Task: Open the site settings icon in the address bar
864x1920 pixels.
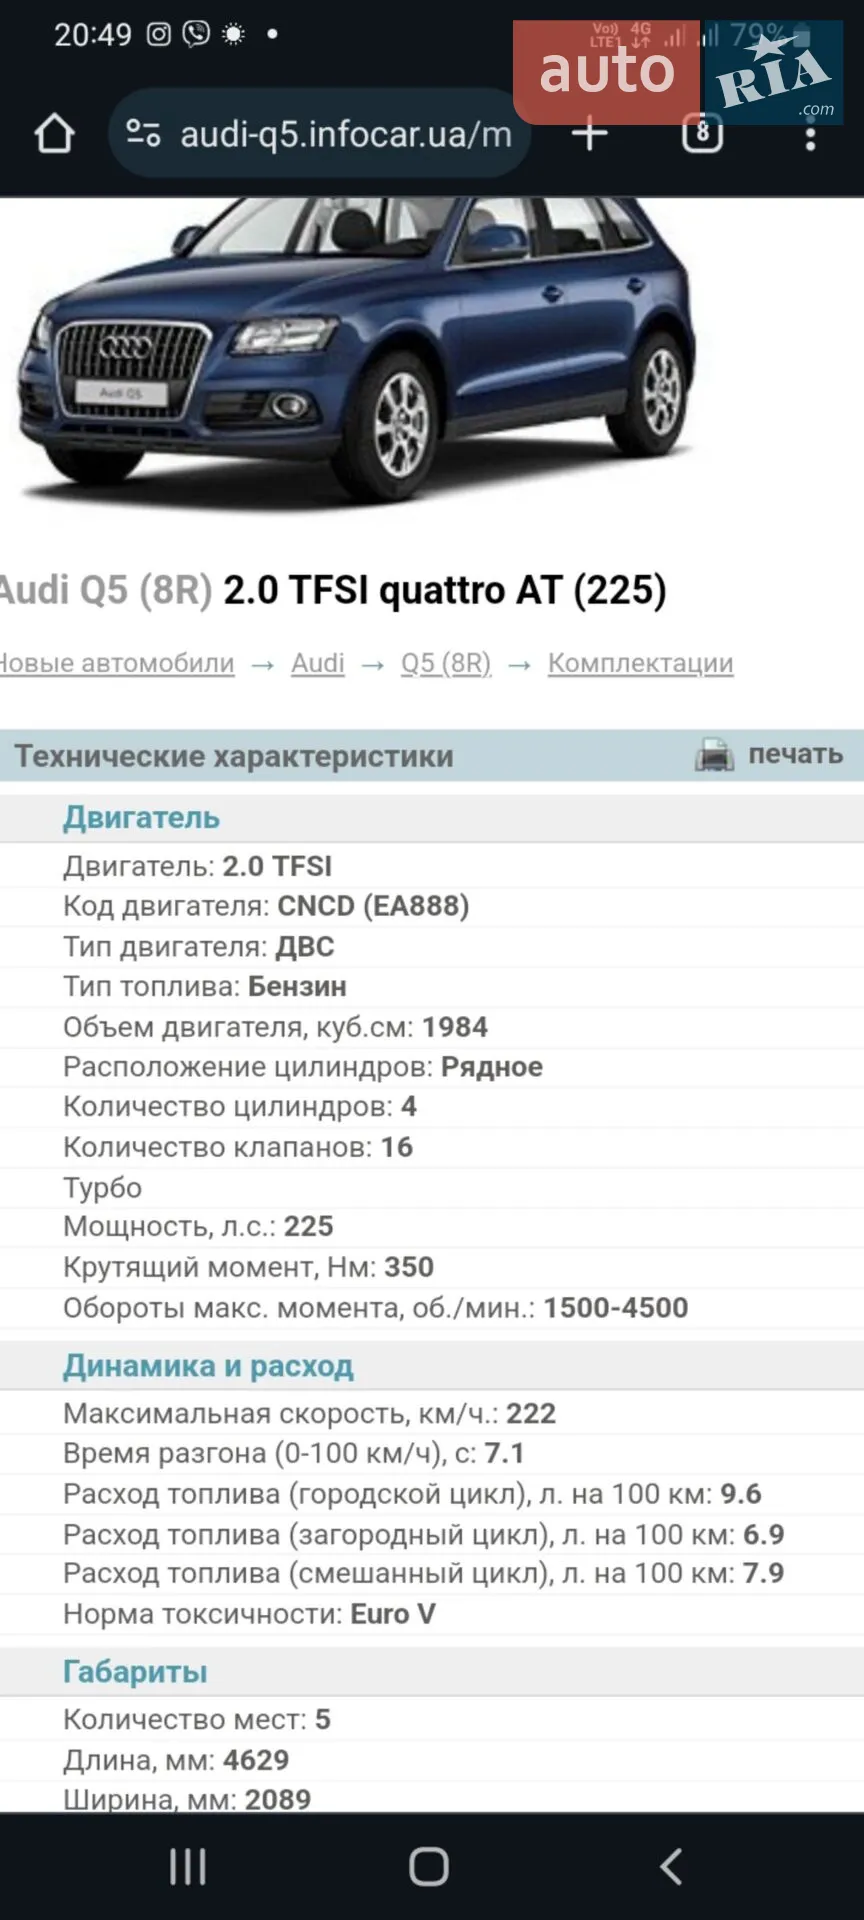Action: pyautogui.click(x=143, y=134)
